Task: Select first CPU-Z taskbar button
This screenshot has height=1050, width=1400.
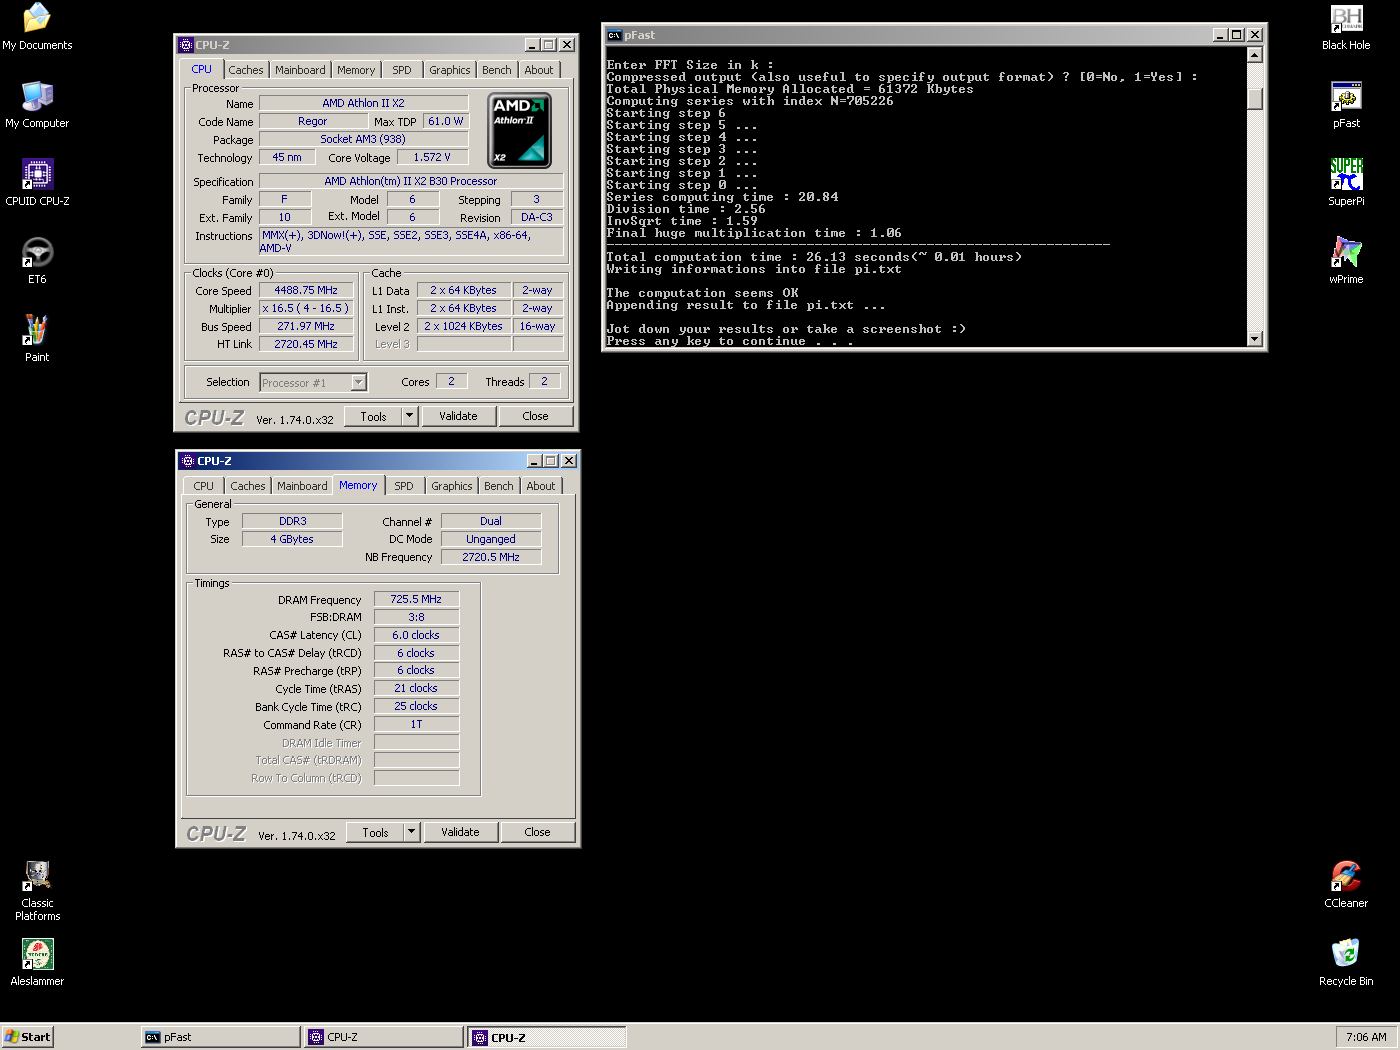Action: tap(384, 1037)
